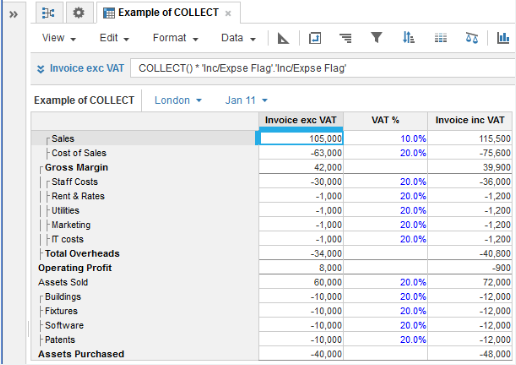Click the balance scales icon
Image resolution: width=516 pixels, height=365 pixels.
pos(472,38)
